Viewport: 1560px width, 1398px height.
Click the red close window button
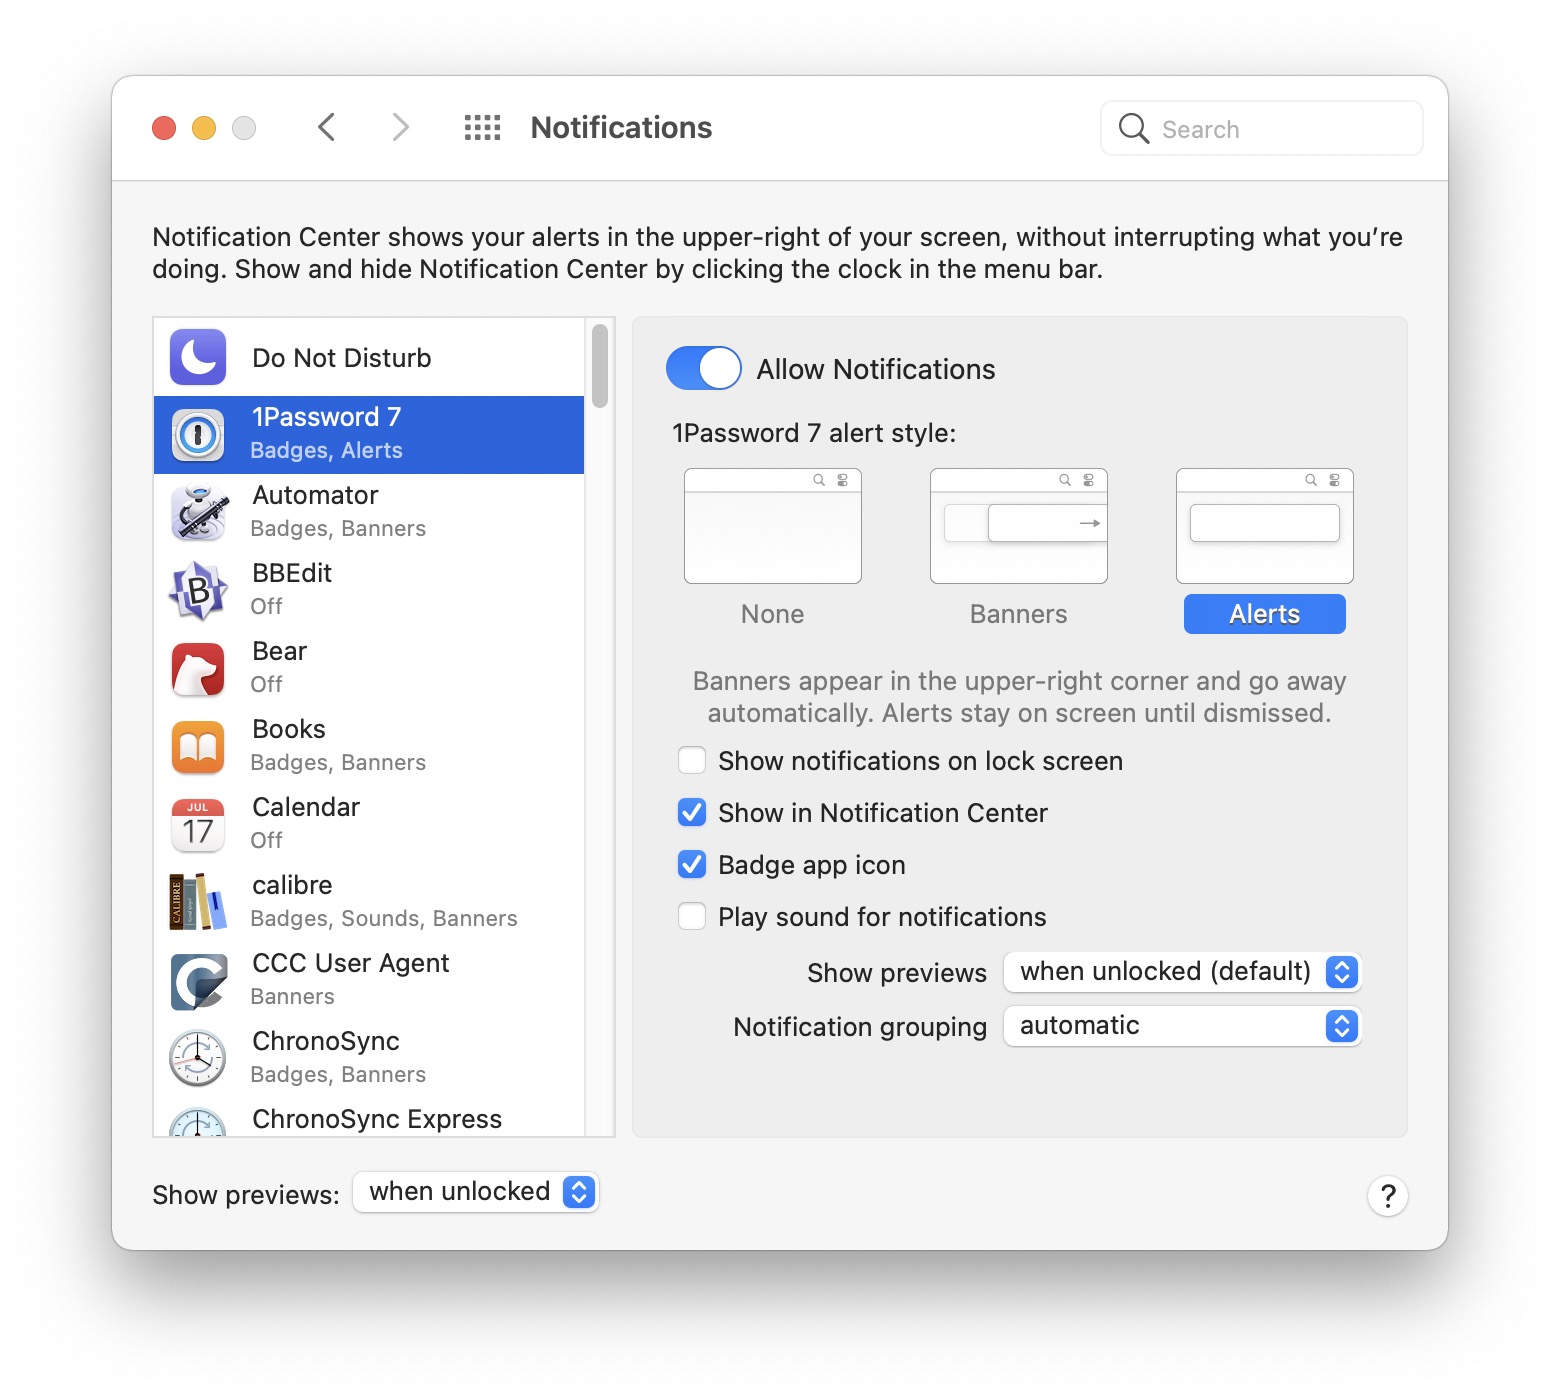pos(164,128)
